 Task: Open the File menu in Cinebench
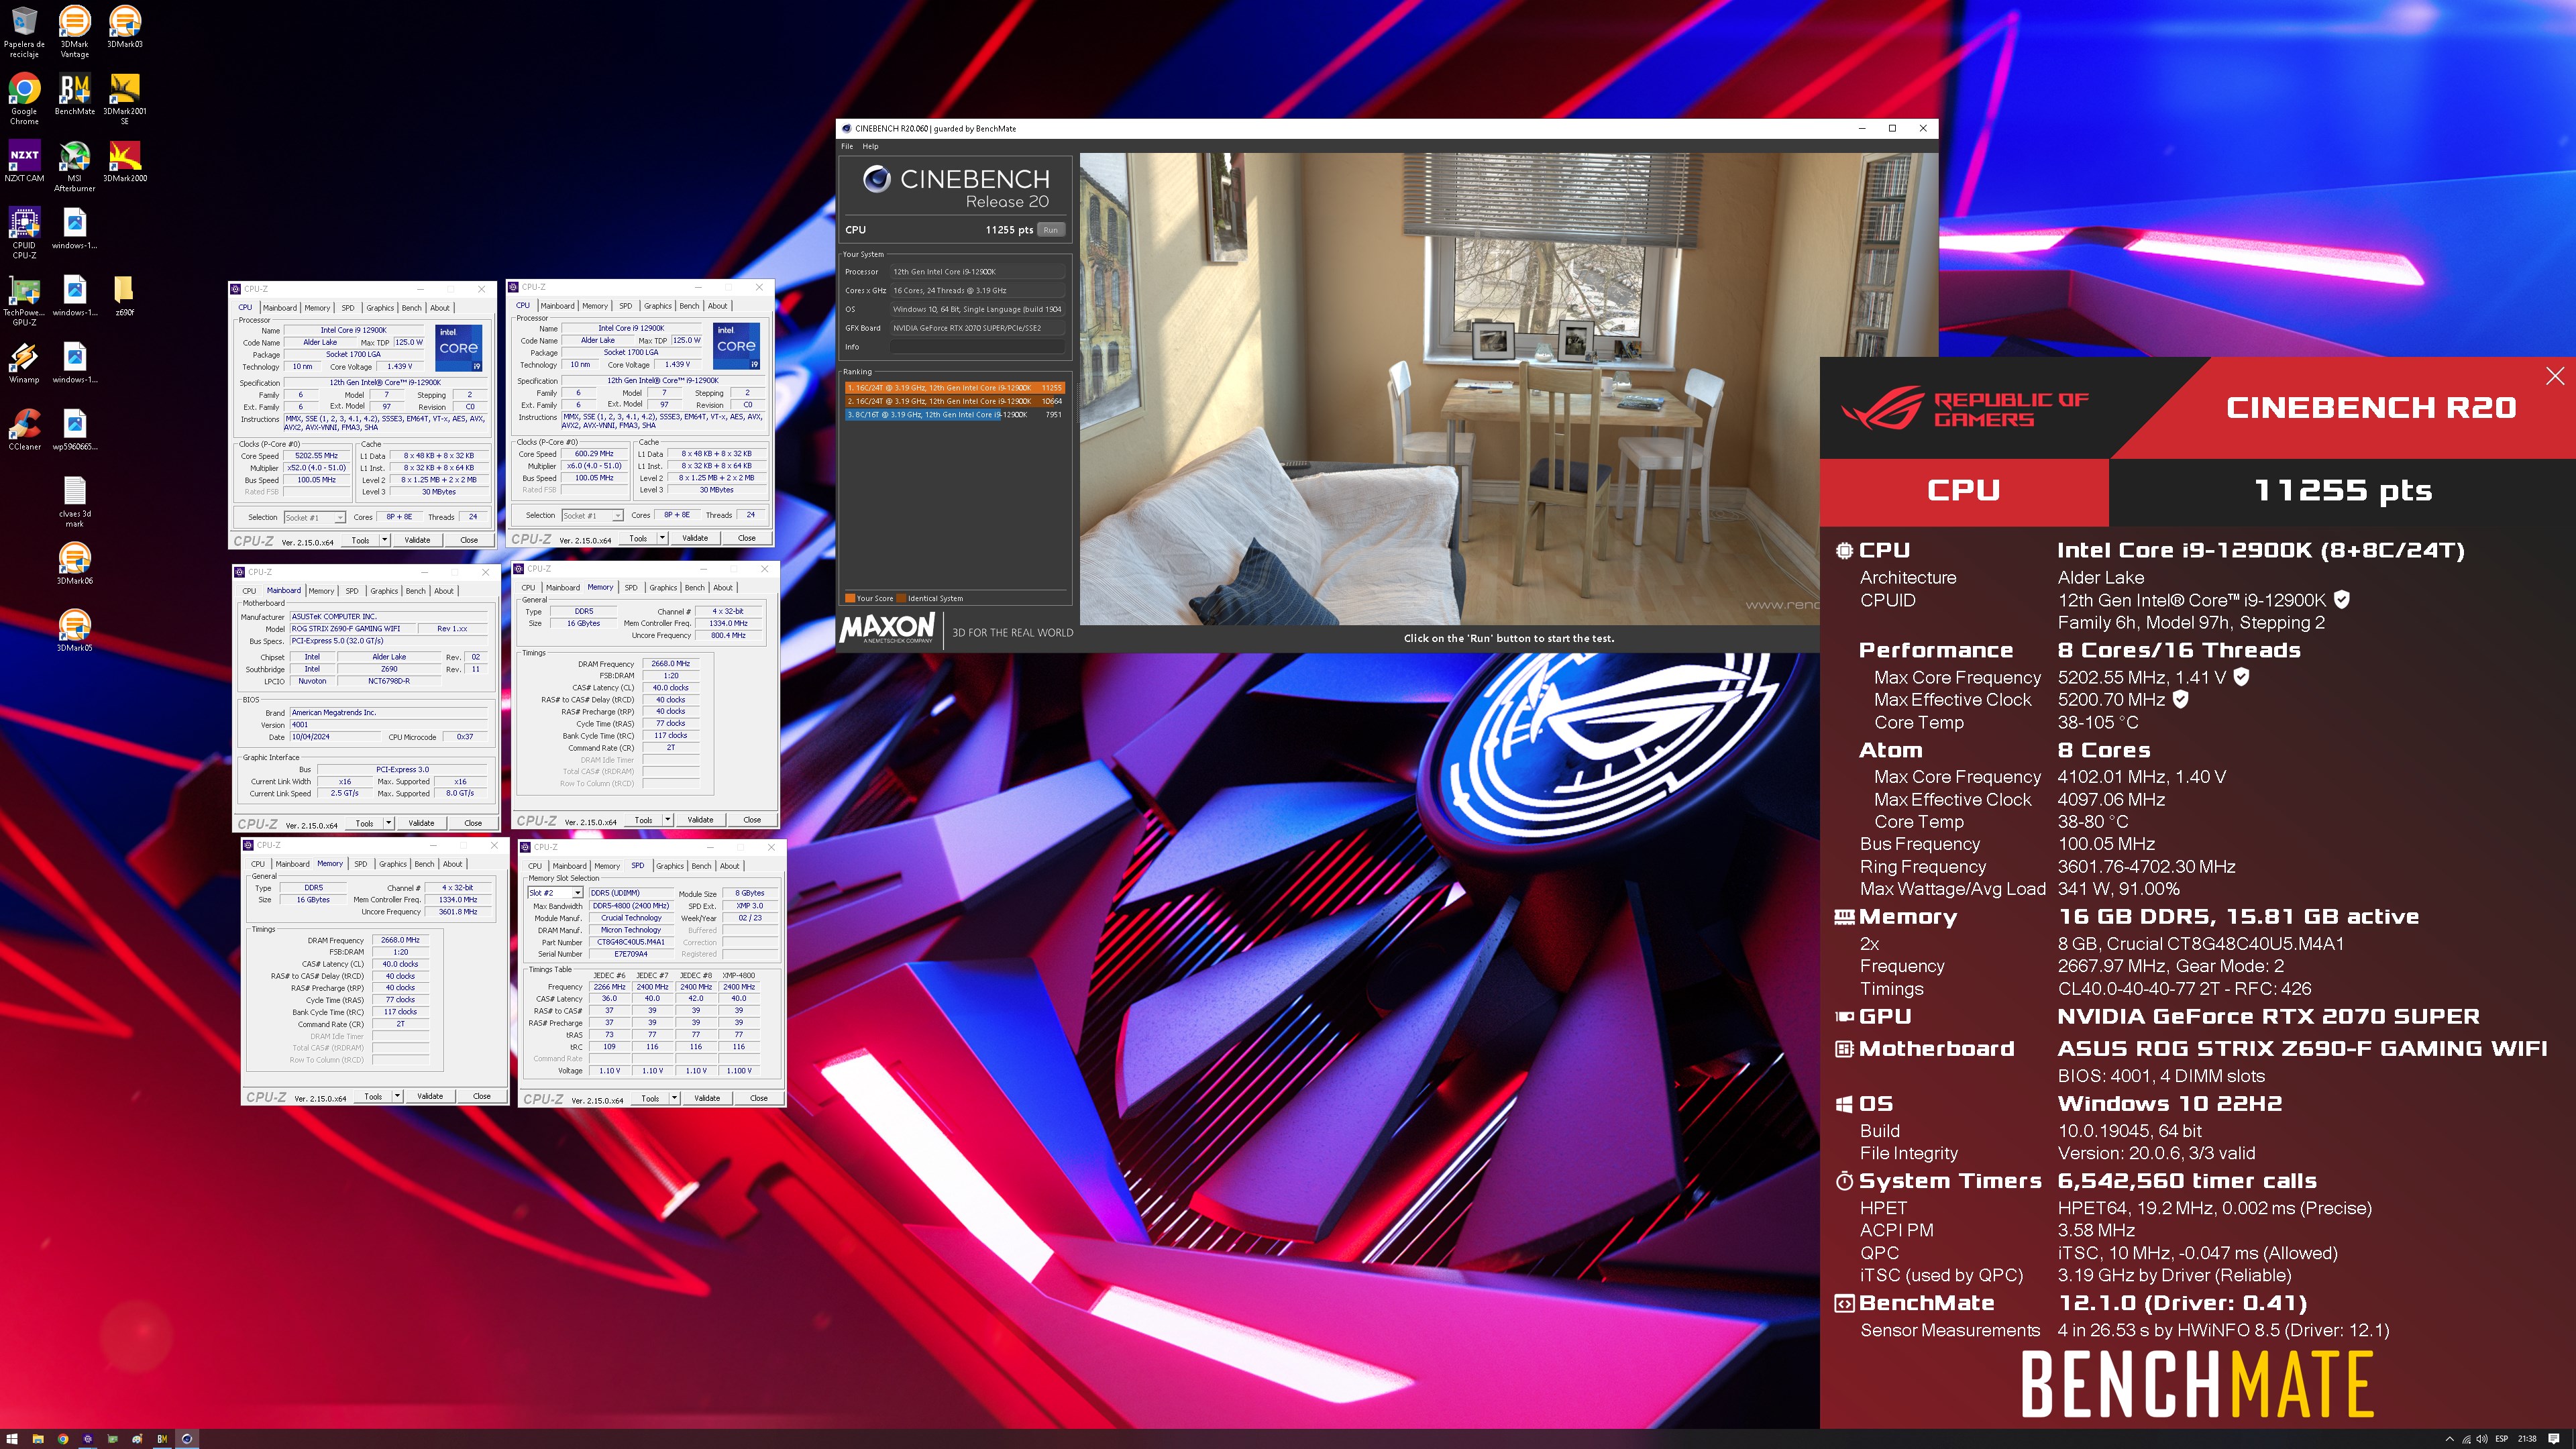847,146
